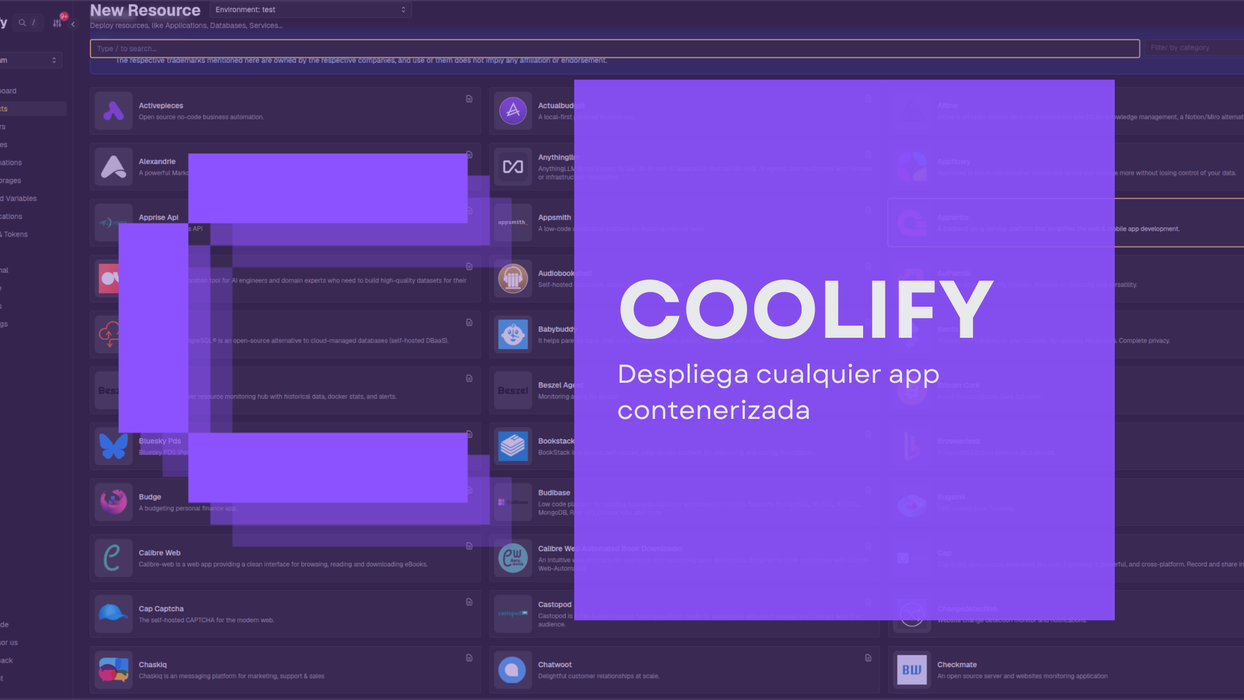
Task: Select the Castopod service title
Action: [555, 605]
